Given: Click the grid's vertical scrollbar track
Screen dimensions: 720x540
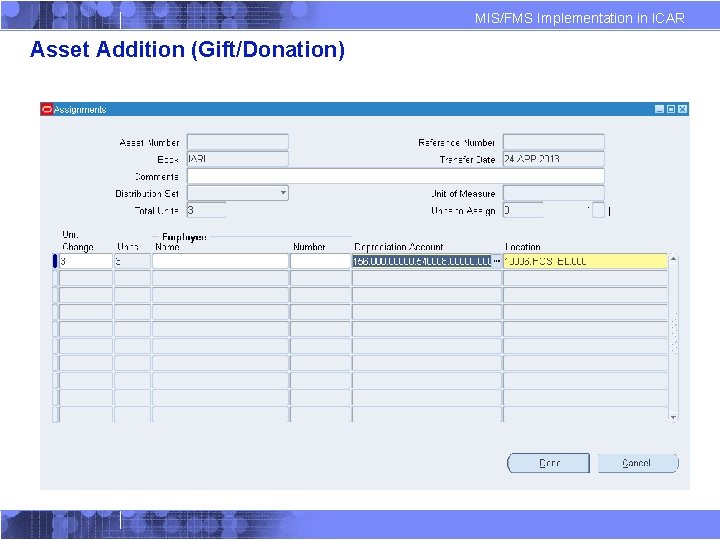Looking at the screenshot, I should (673, 338).
